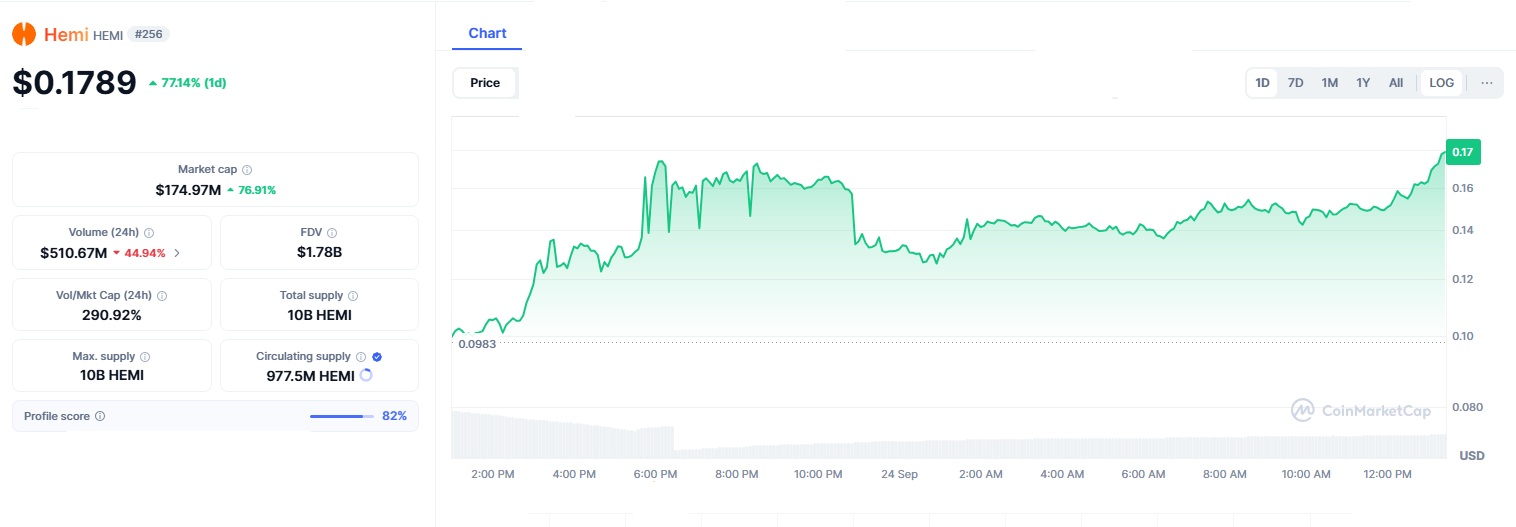The width and height of the screenshot is (1516, 527).
Task: Click the 77.14% (1d) change
Action: (187, 83)
